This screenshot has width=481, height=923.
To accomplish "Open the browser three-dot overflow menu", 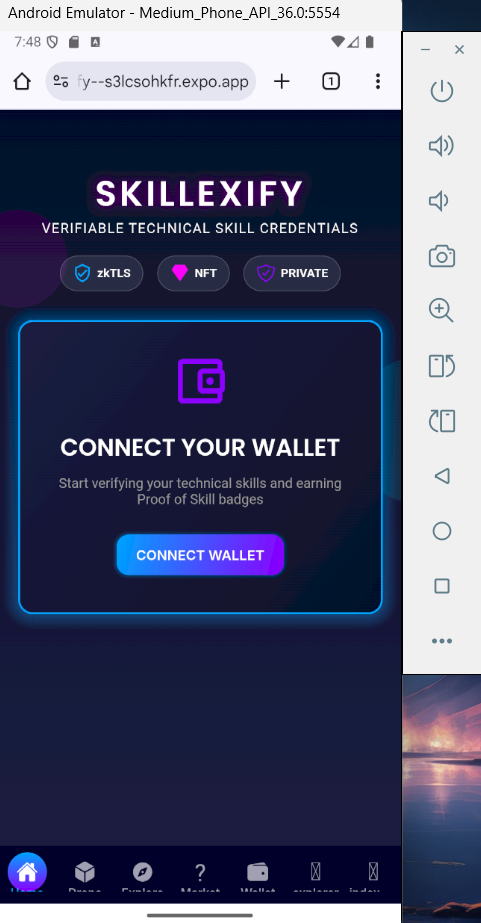I will (378, 81).
